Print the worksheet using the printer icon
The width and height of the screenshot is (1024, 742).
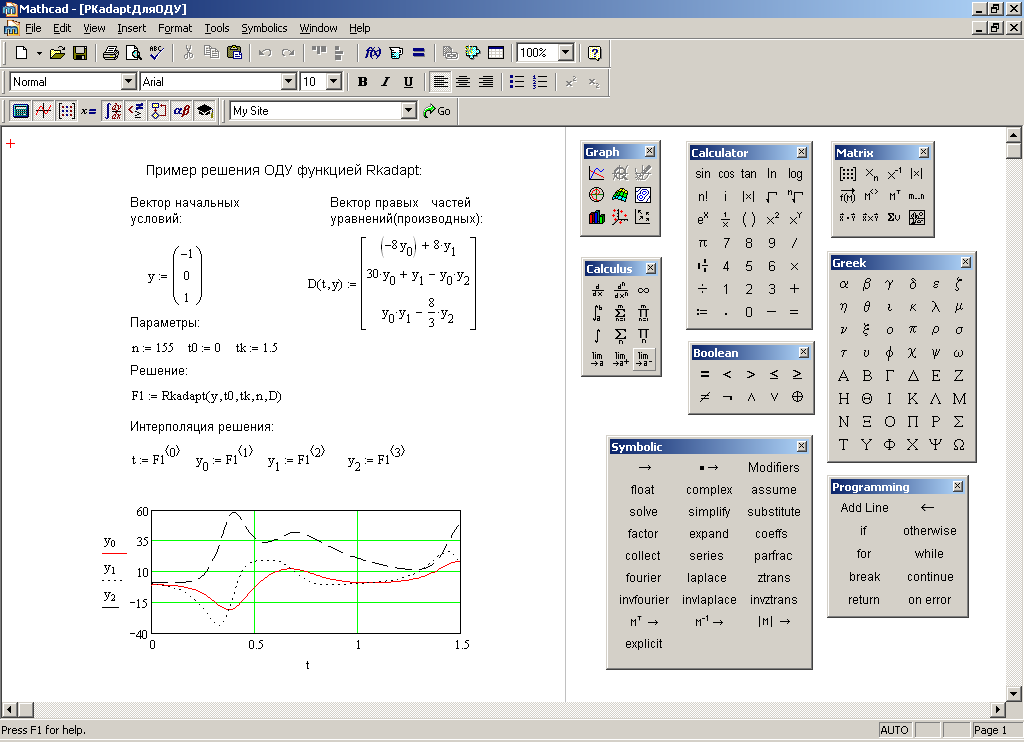coord(111,53)
